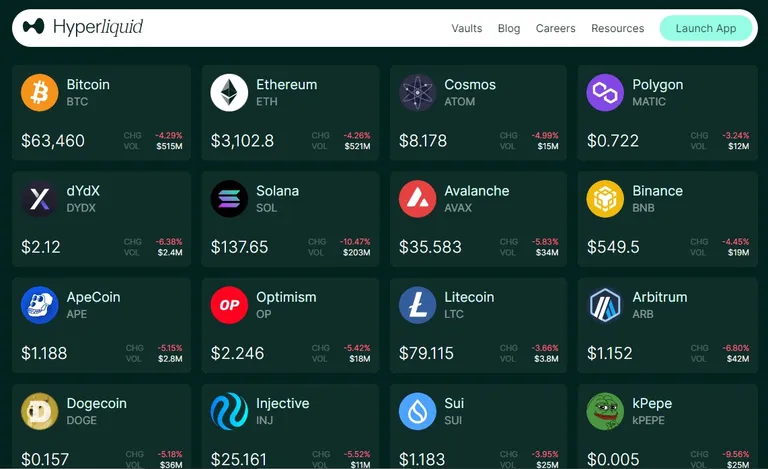
Task: Click dYdX's -6.38% change value
Action: click(169, 242)
